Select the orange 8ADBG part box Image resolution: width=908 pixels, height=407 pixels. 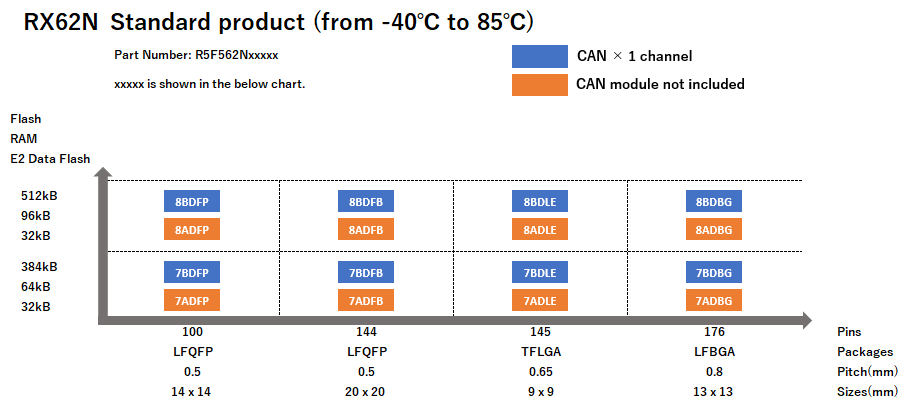tap(714, 230)
